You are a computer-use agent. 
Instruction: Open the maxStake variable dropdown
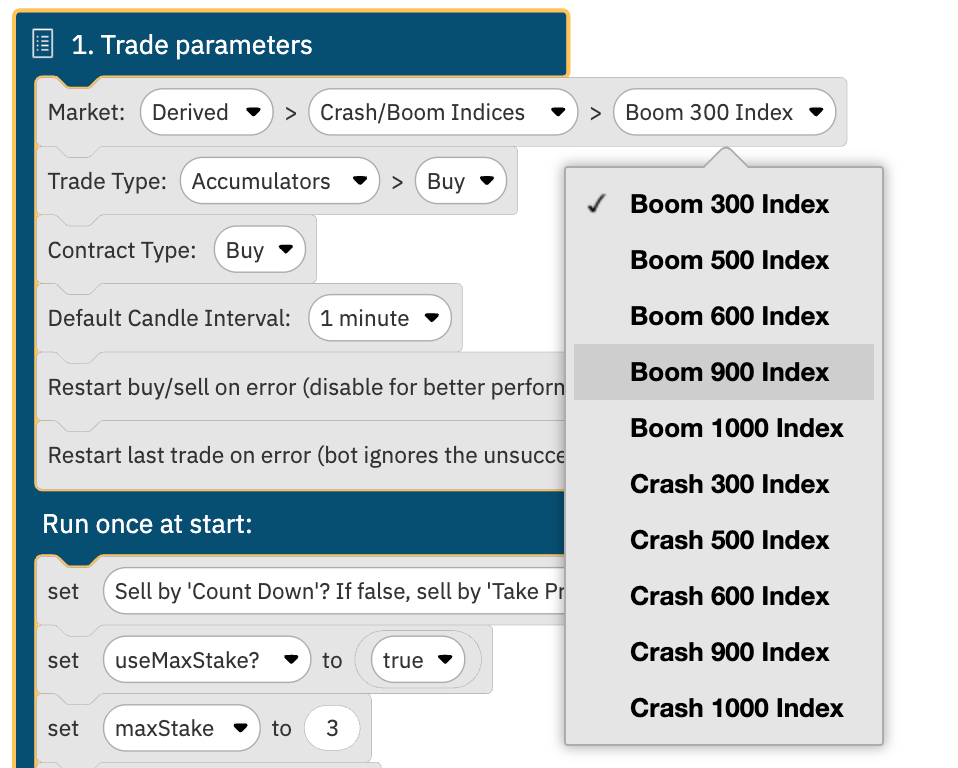[x=182, y=728]
